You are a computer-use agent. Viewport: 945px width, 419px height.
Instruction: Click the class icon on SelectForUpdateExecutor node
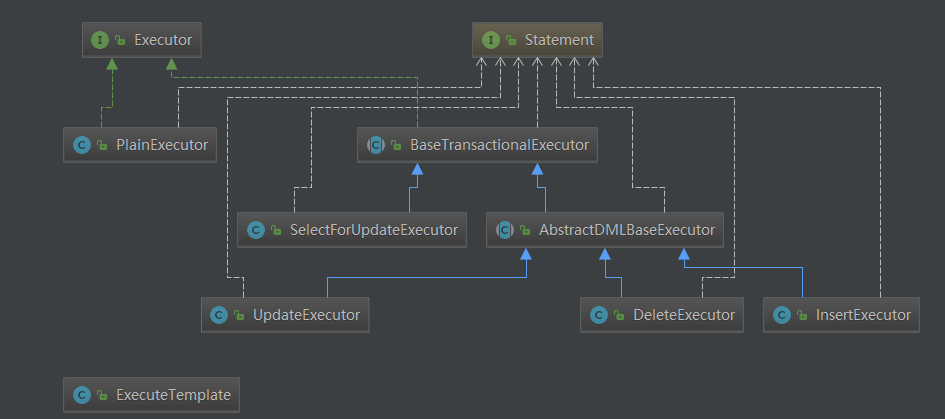(x=255, y=230)
